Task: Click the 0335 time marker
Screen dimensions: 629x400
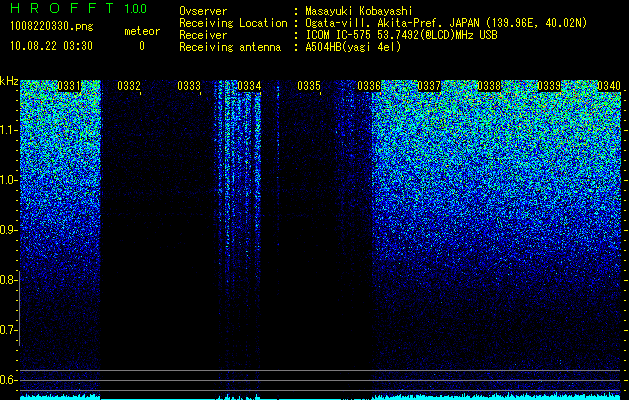Action: tap(309, 86)
